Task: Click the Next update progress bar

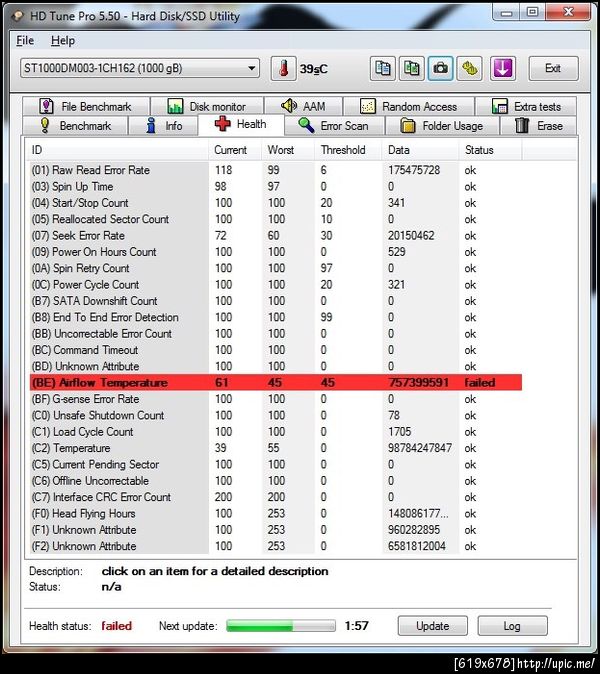Action: click(x=281, y=626)
